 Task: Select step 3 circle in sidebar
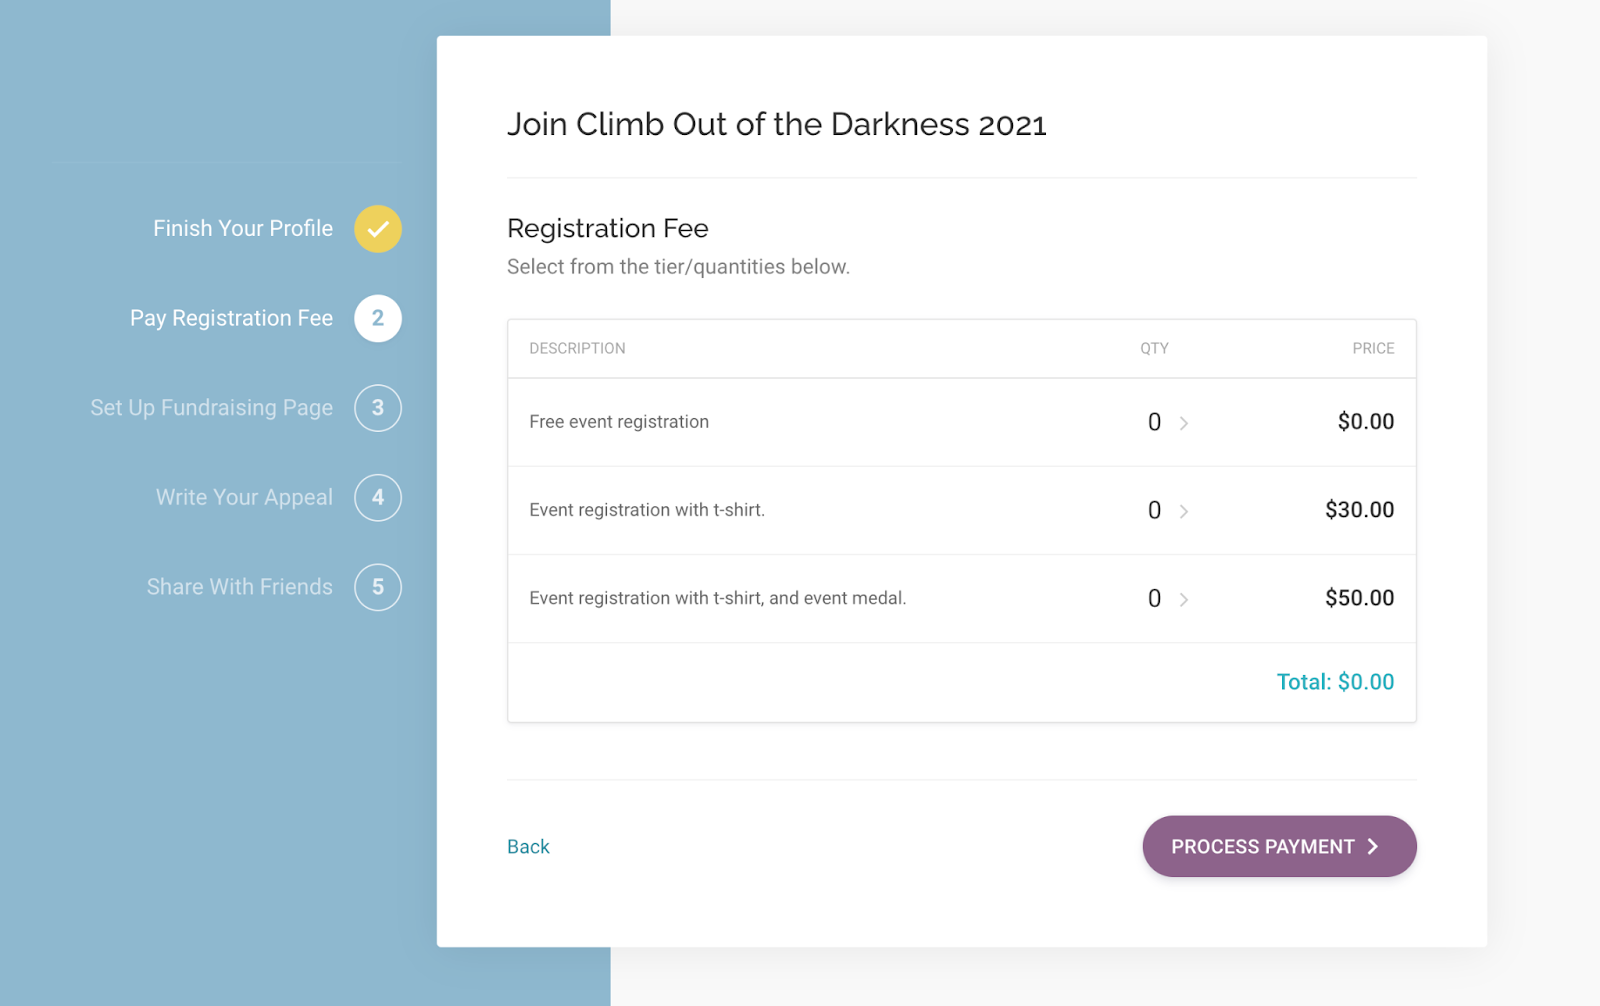tap(378, 408)
